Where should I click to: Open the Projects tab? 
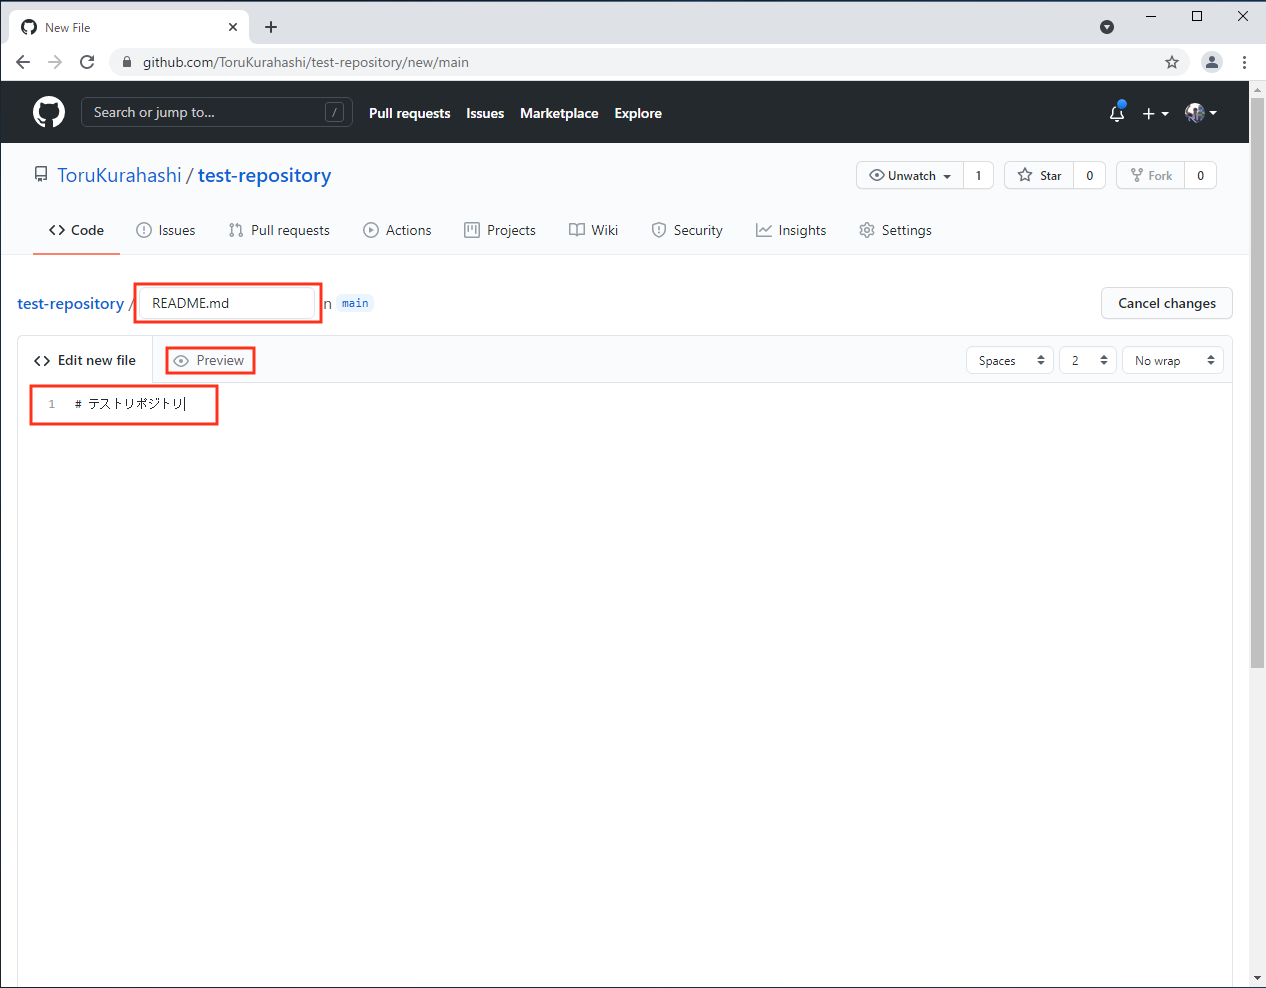(500, 230)
